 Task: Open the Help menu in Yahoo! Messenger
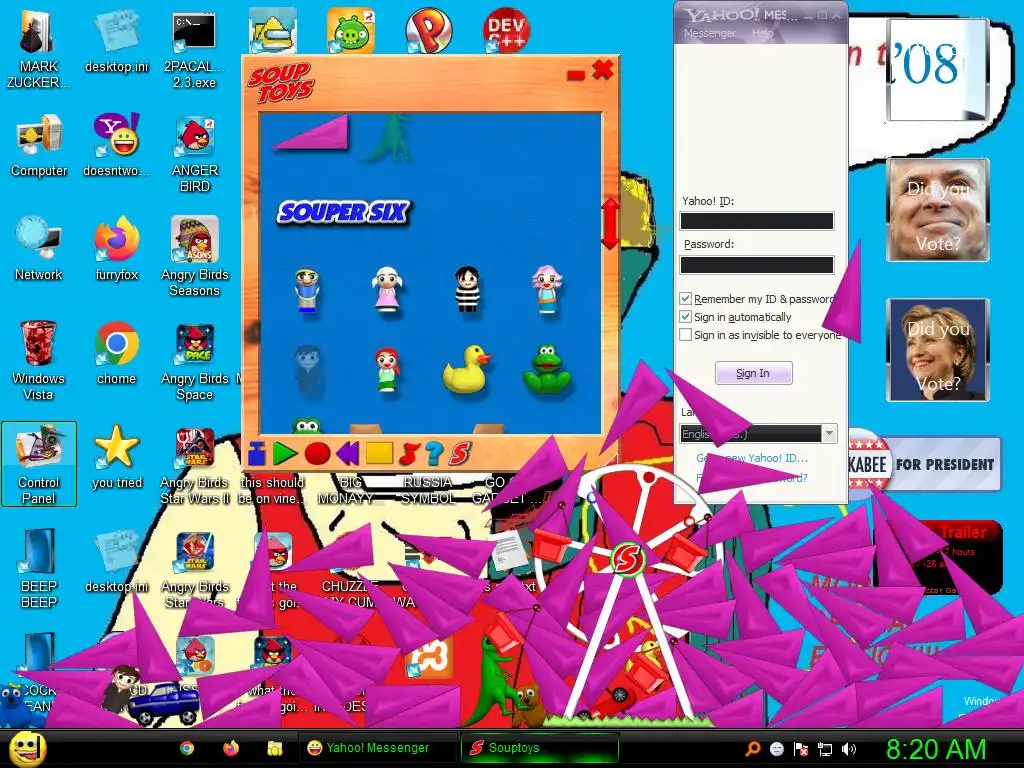[x=762, y=33]
